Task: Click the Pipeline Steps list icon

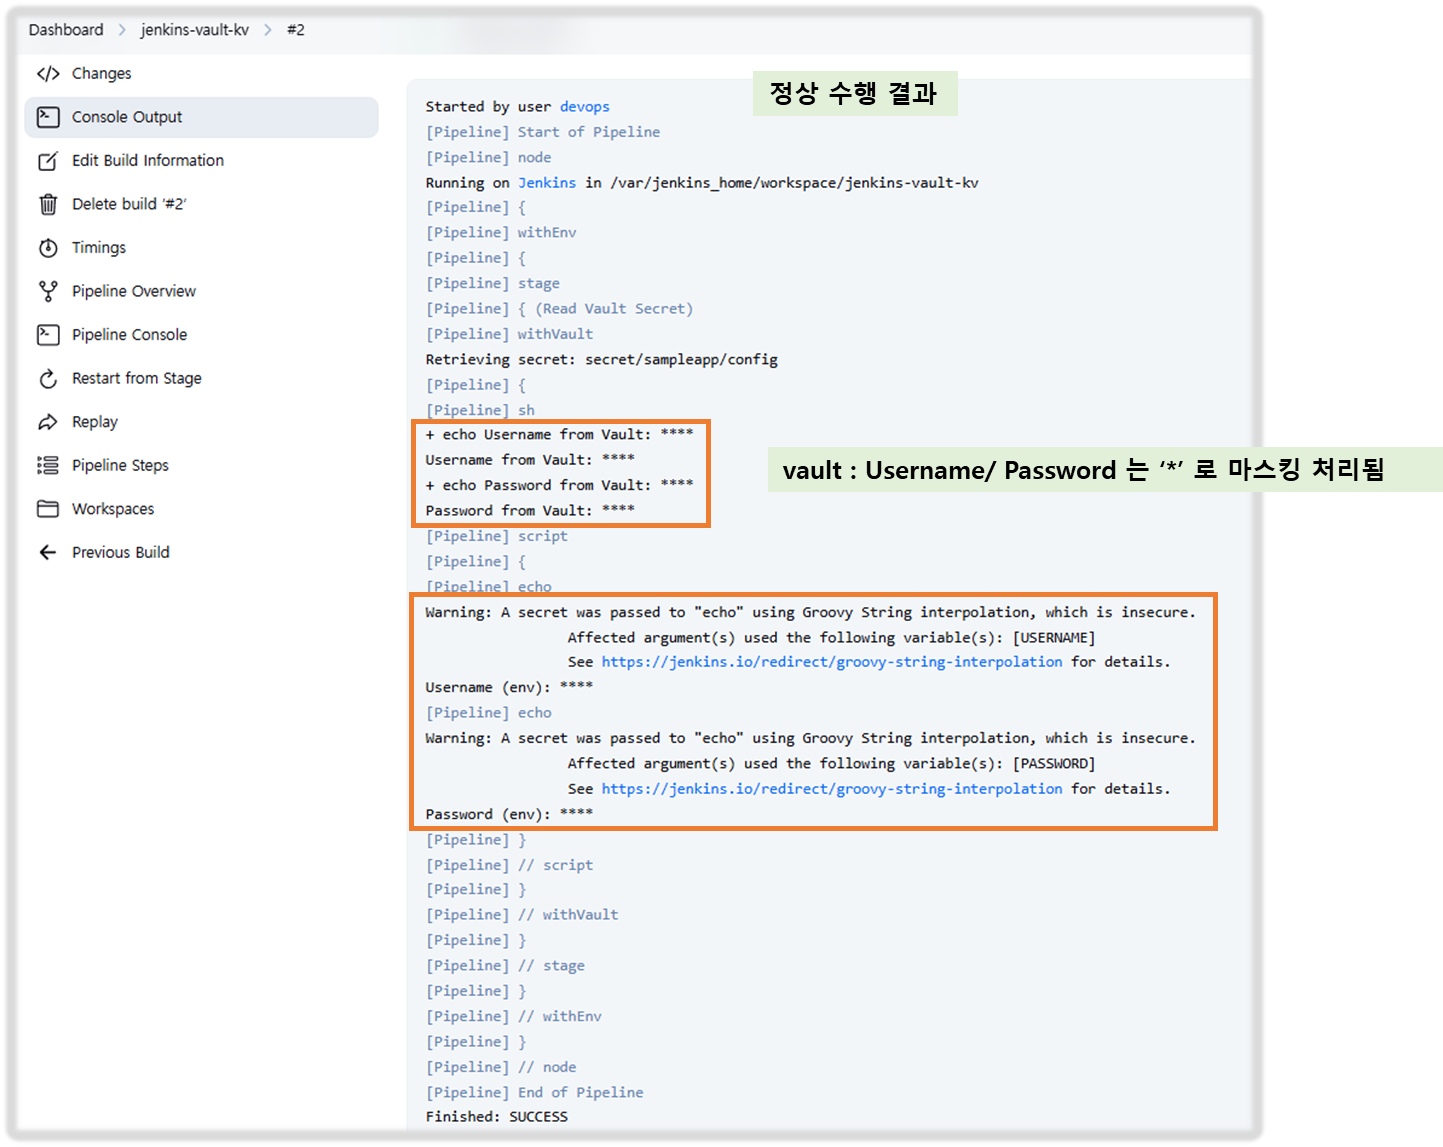Action: 48,466
